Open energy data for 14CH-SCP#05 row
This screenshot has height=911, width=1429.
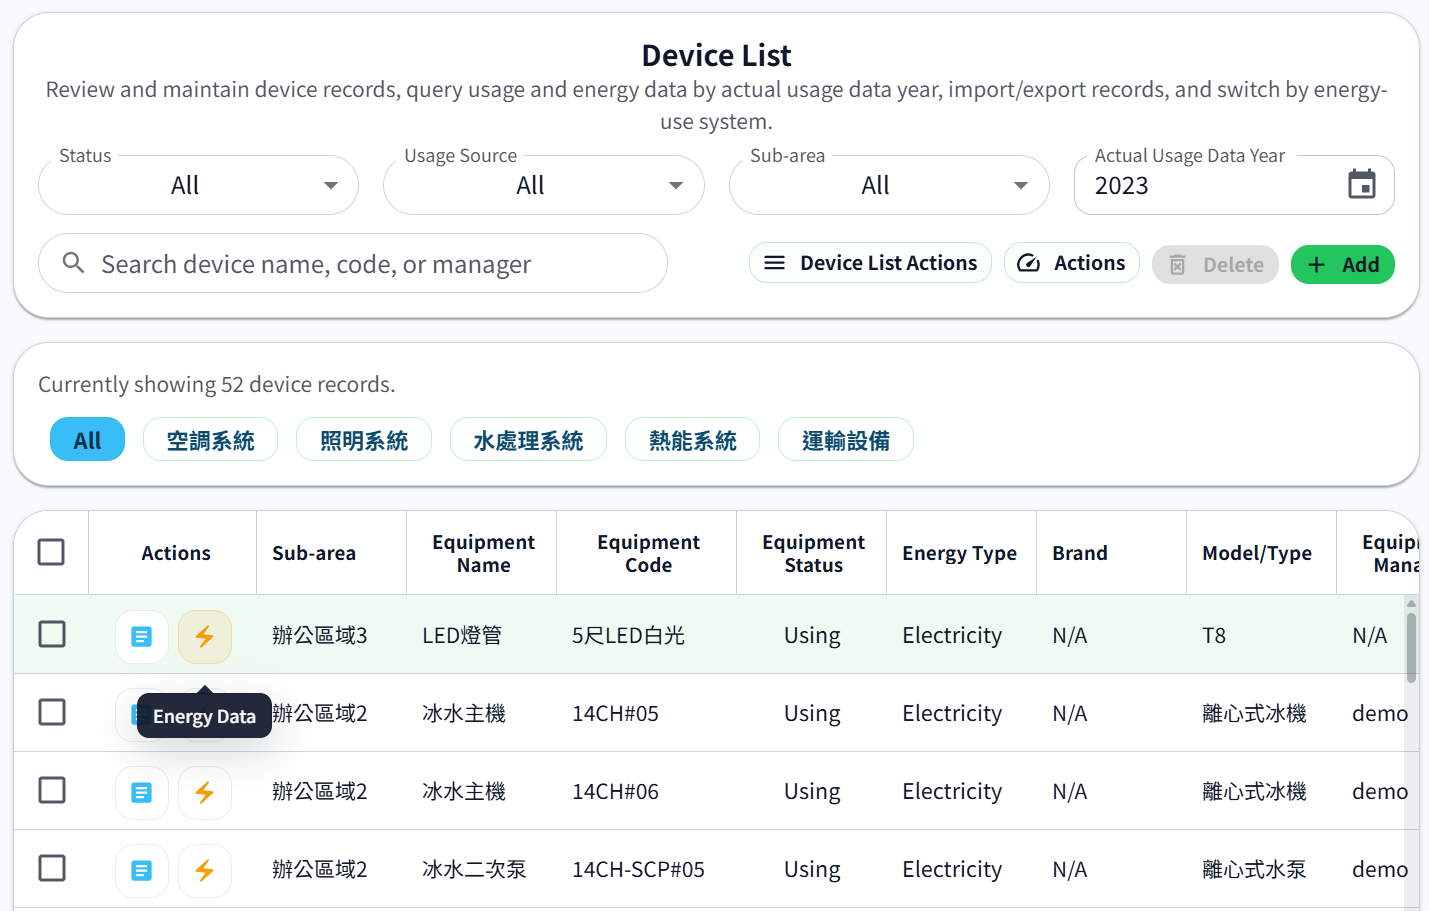205,871
